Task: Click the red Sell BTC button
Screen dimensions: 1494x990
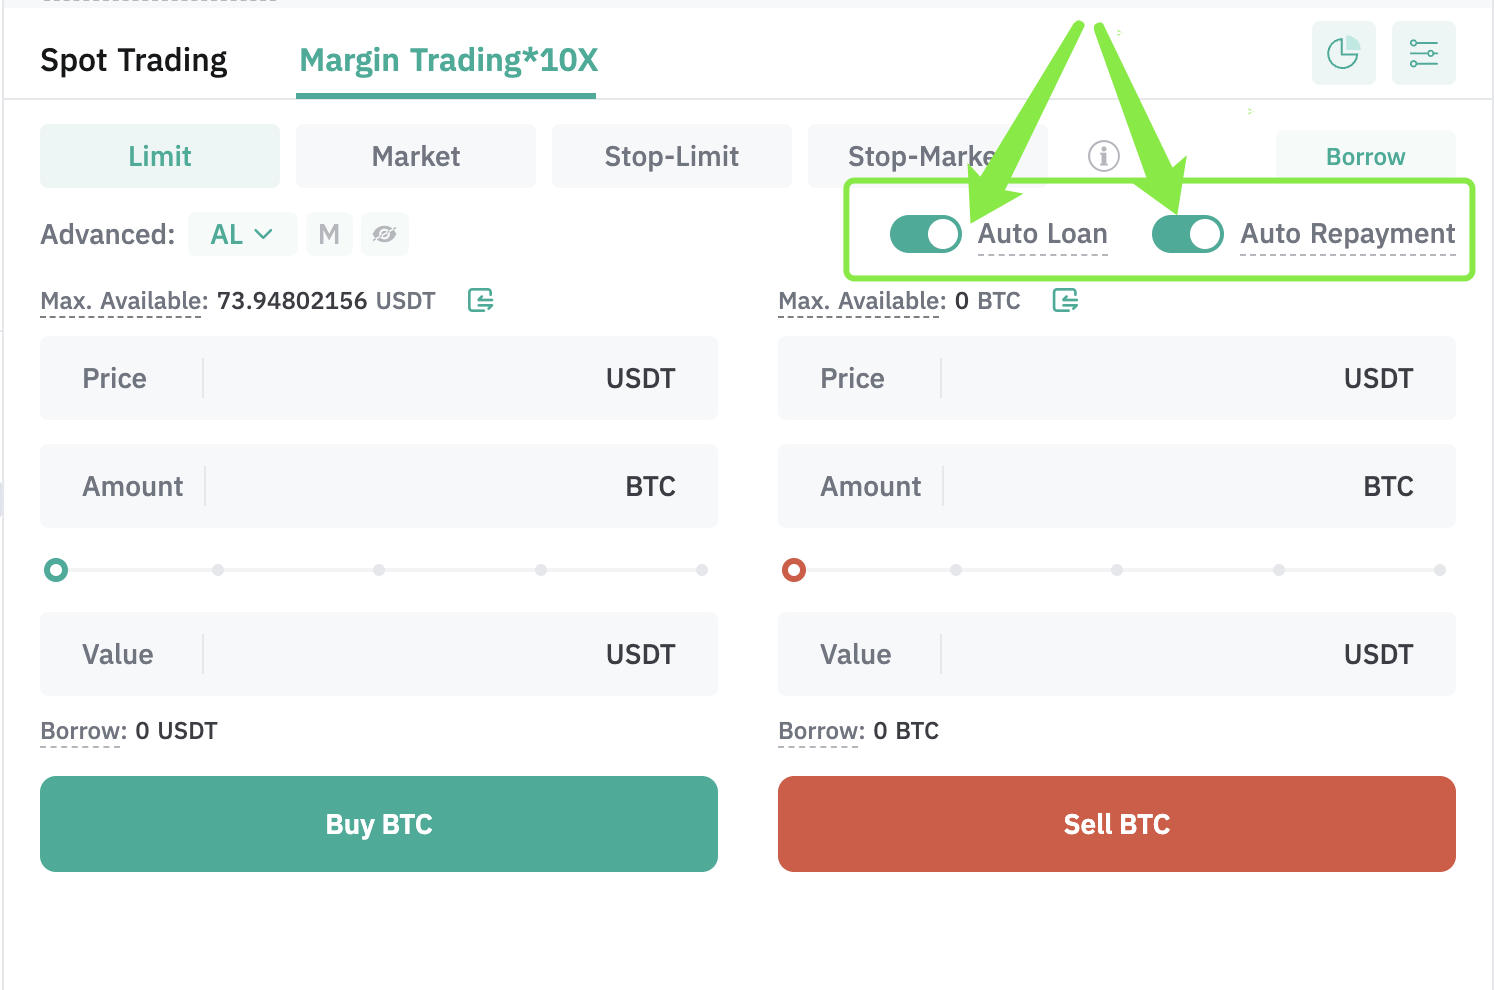Action: point(1117,824)
